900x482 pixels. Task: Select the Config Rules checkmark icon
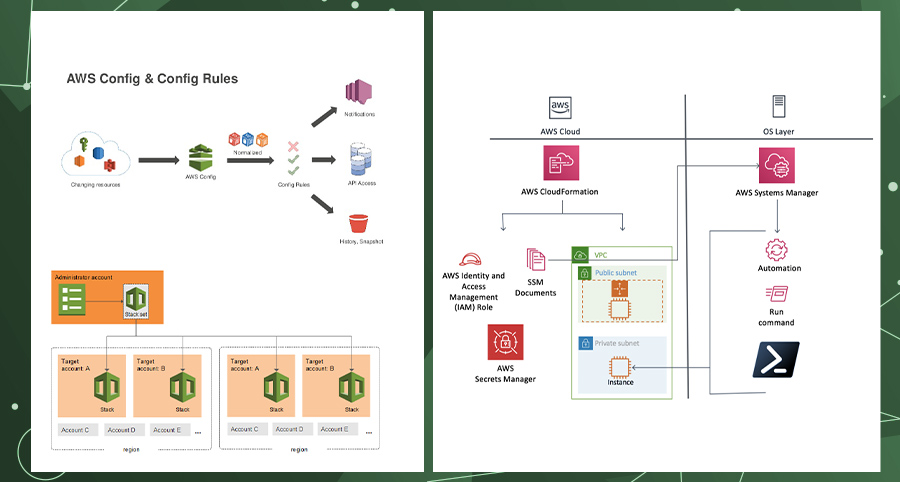(x=294, y=160)
